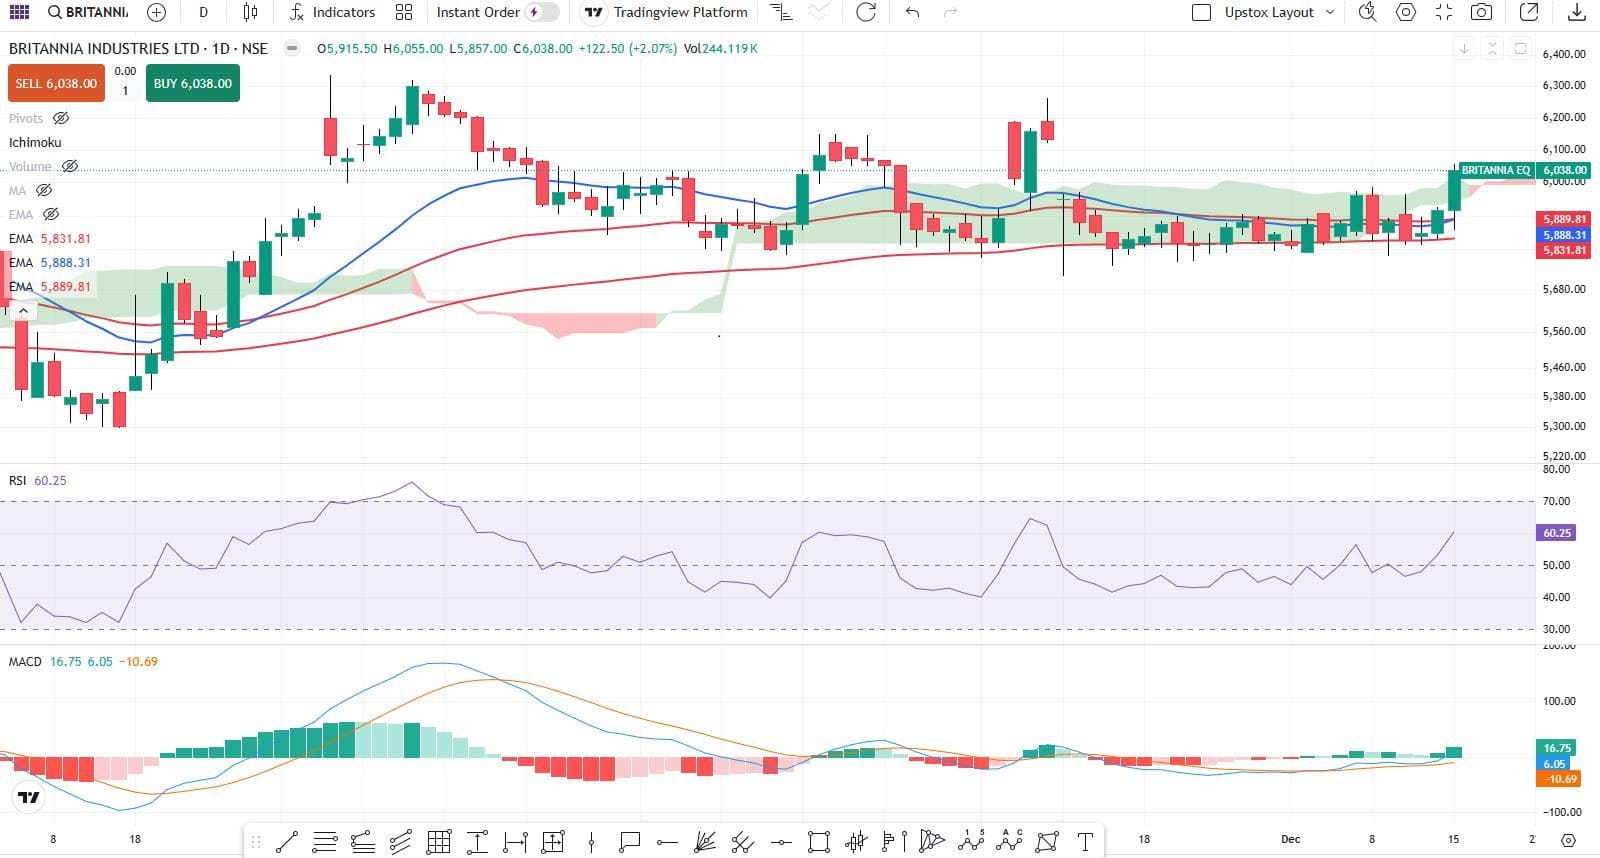Screen dimensions: 1600x858
Task: Select the Ichimoku indicator legend
Action: pyautogui.click(x=35, y=142)
